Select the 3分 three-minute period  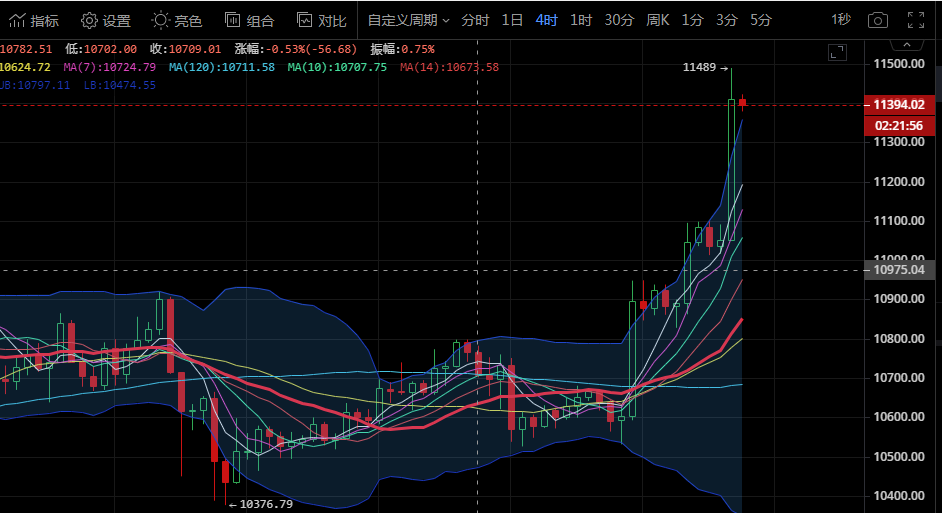coord(727,20)
